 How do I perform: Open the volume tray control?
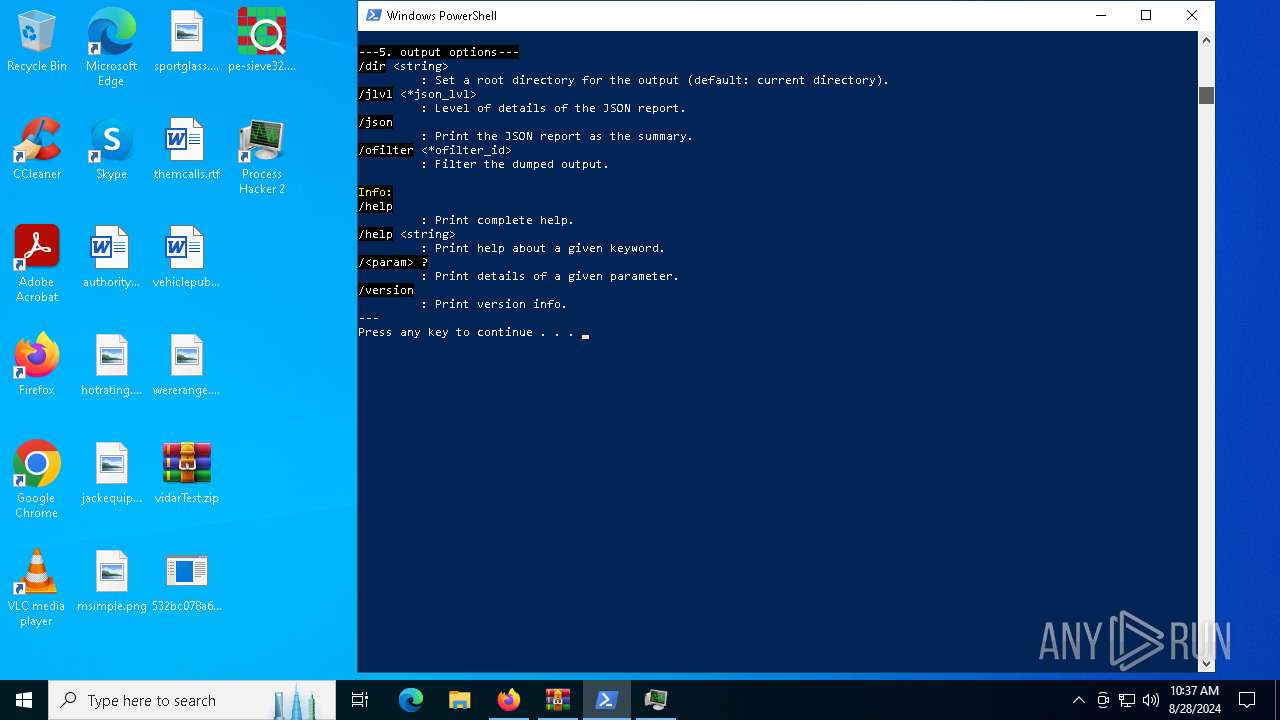point(1151,700)
